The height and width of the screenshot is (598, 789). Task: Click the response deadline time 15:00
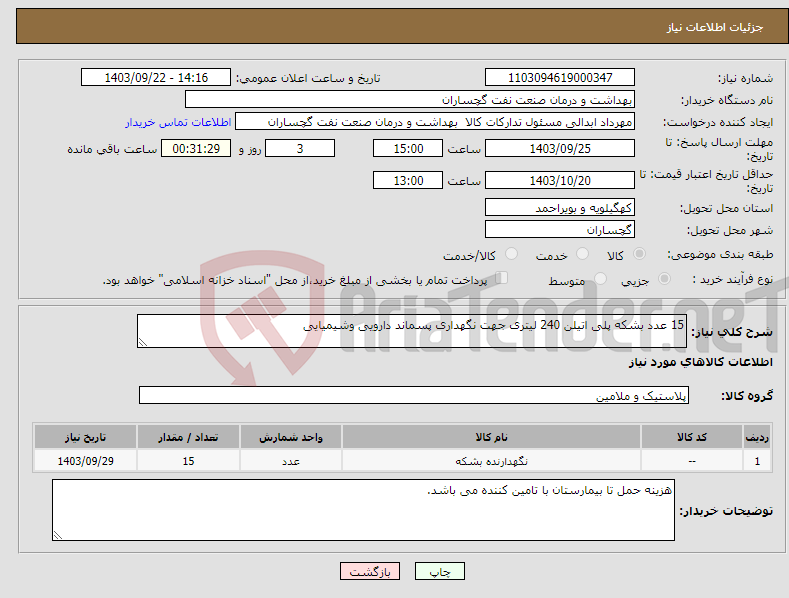point(408,148)
